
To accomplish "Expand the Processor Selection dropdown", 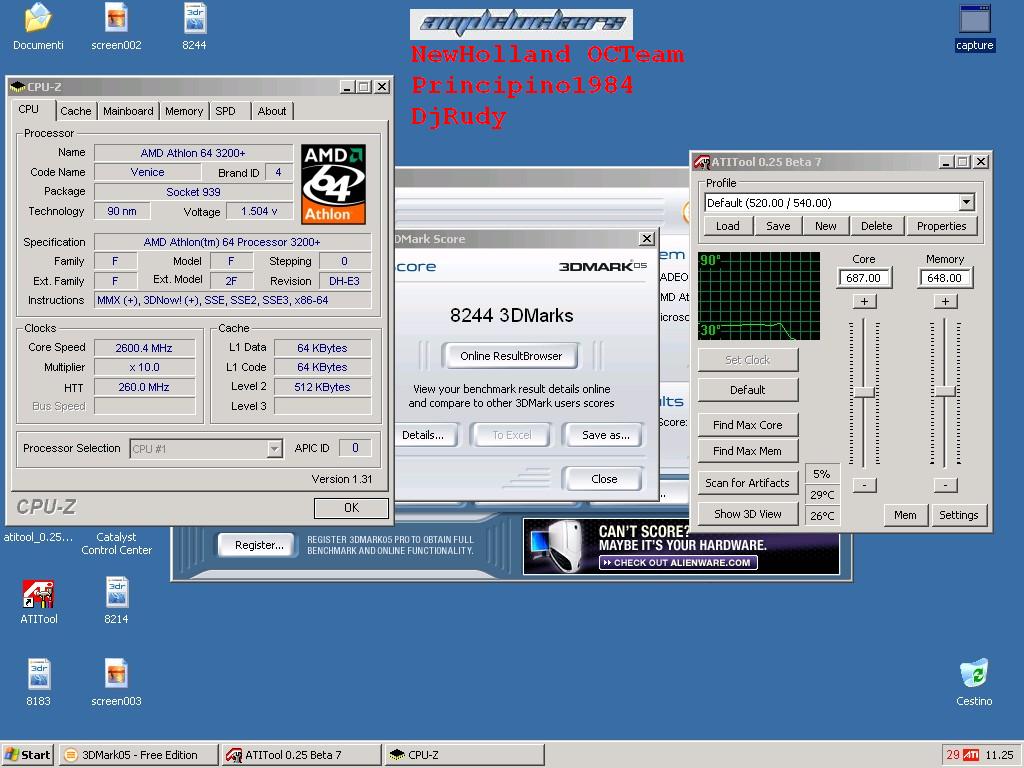I will pyautogui.click(x=274, y=449).
